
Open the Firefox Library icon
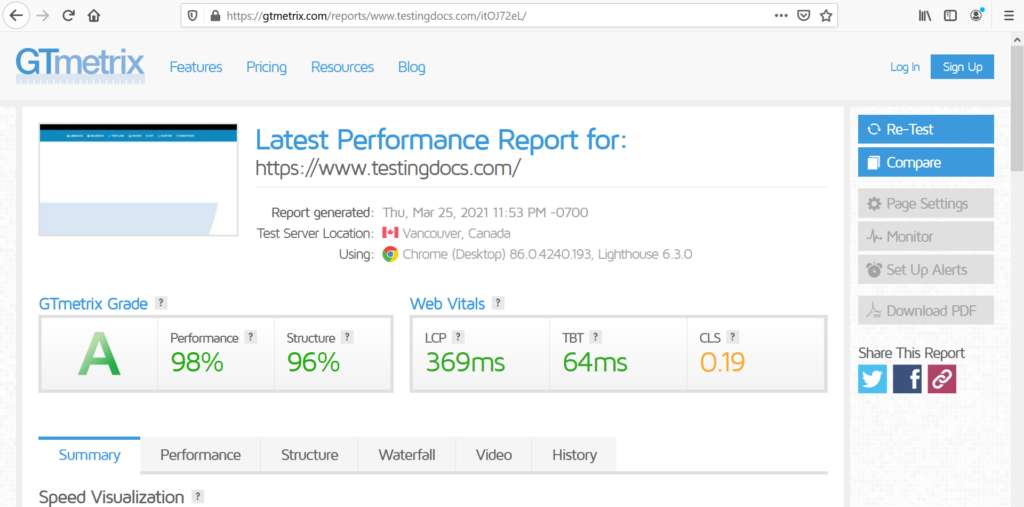tap(925, 16)
